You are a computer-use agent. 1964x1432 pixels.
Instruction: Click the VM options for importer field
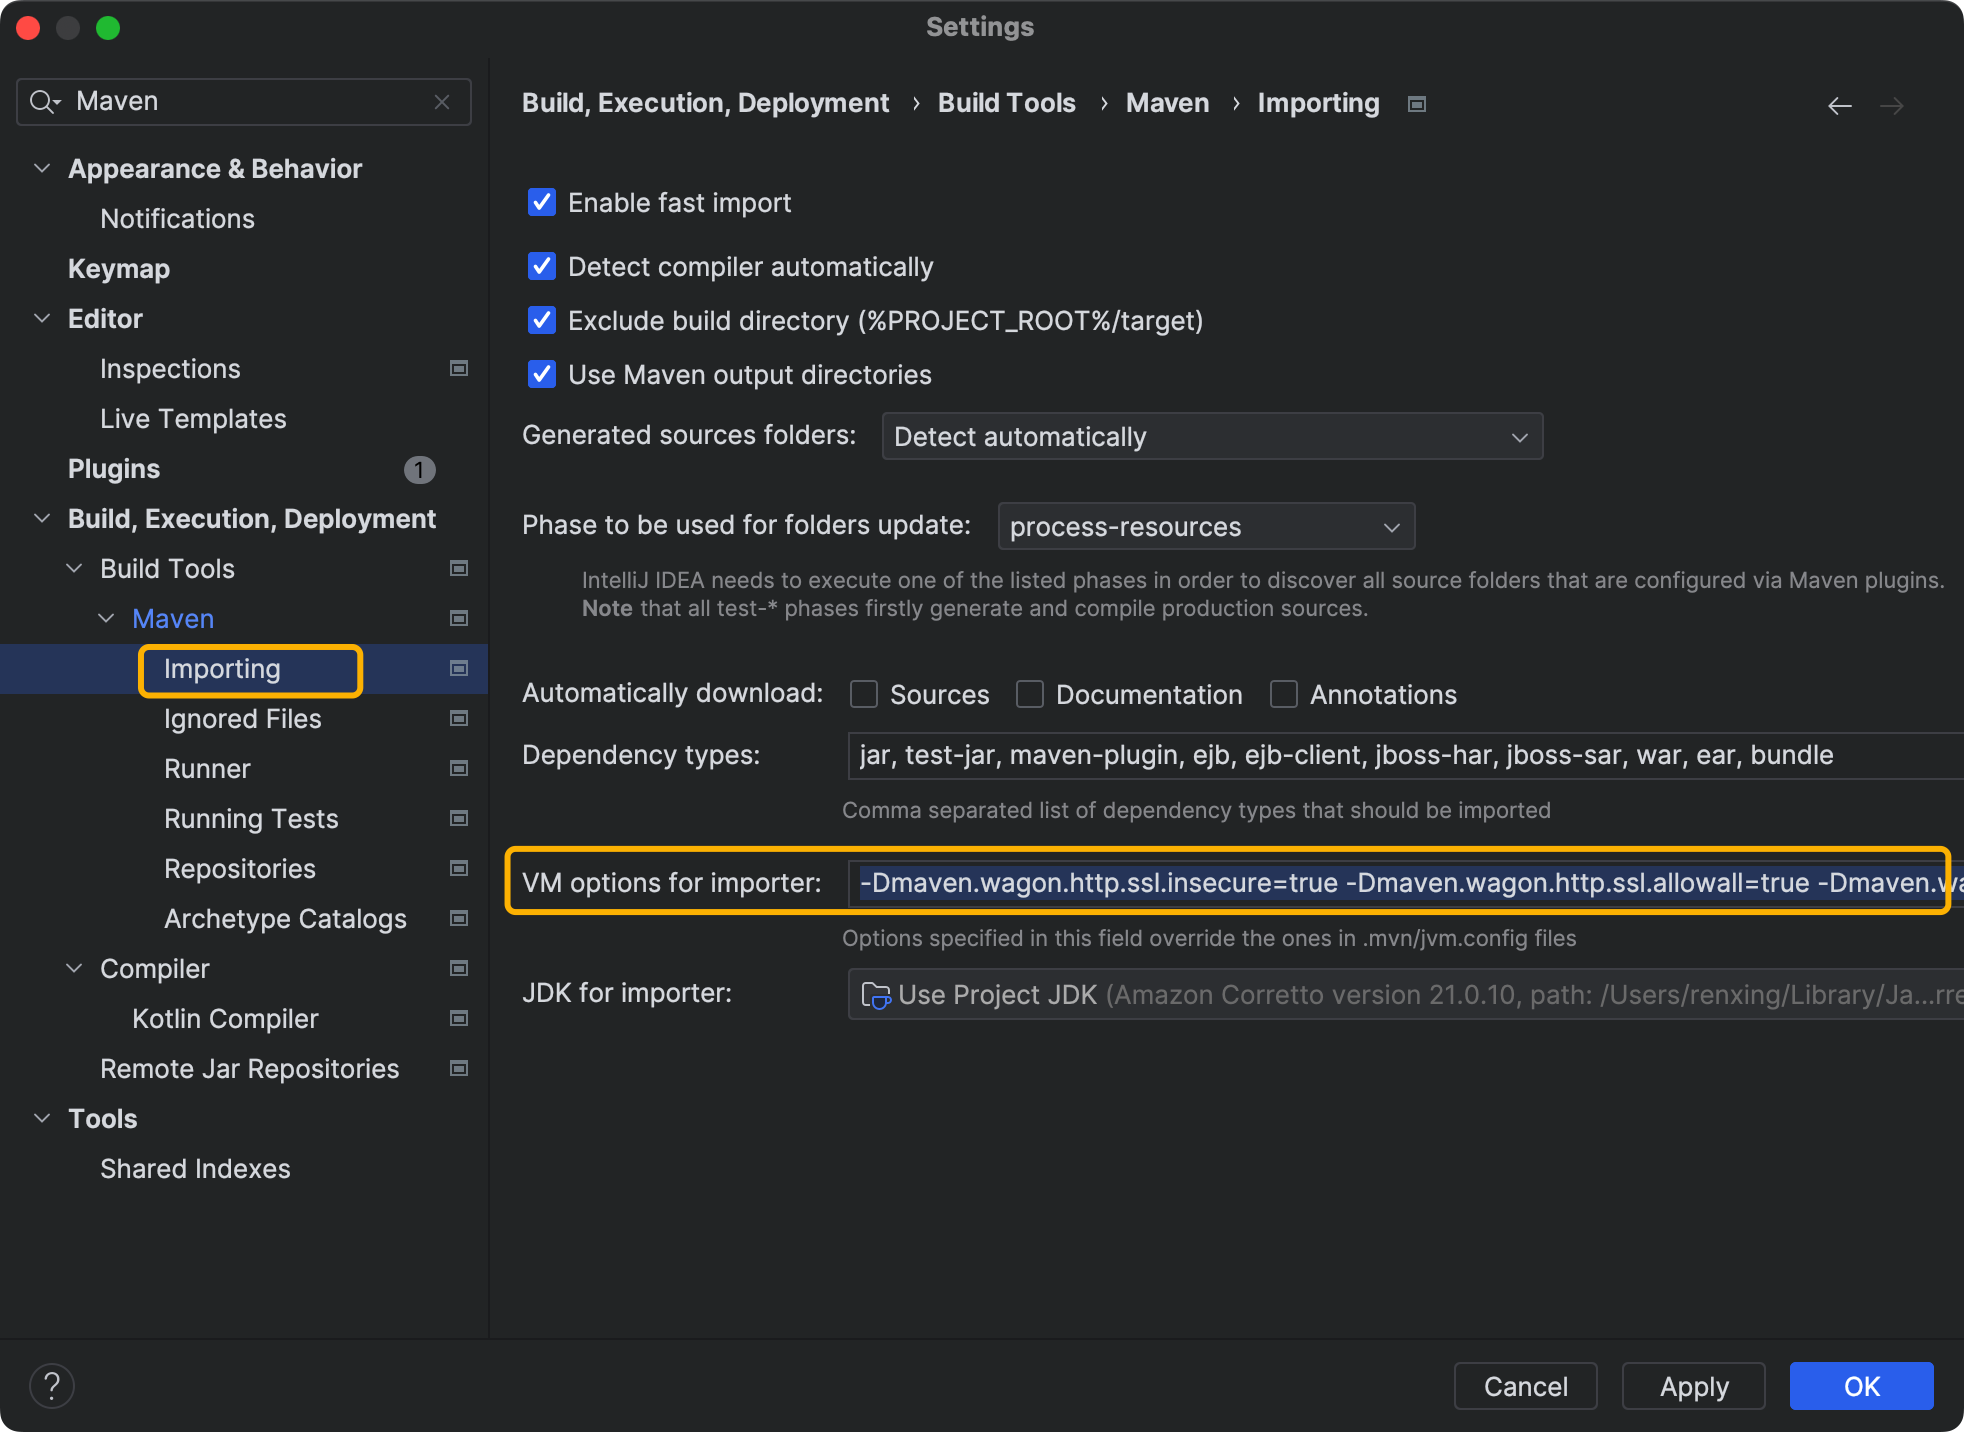point(1406,883)
